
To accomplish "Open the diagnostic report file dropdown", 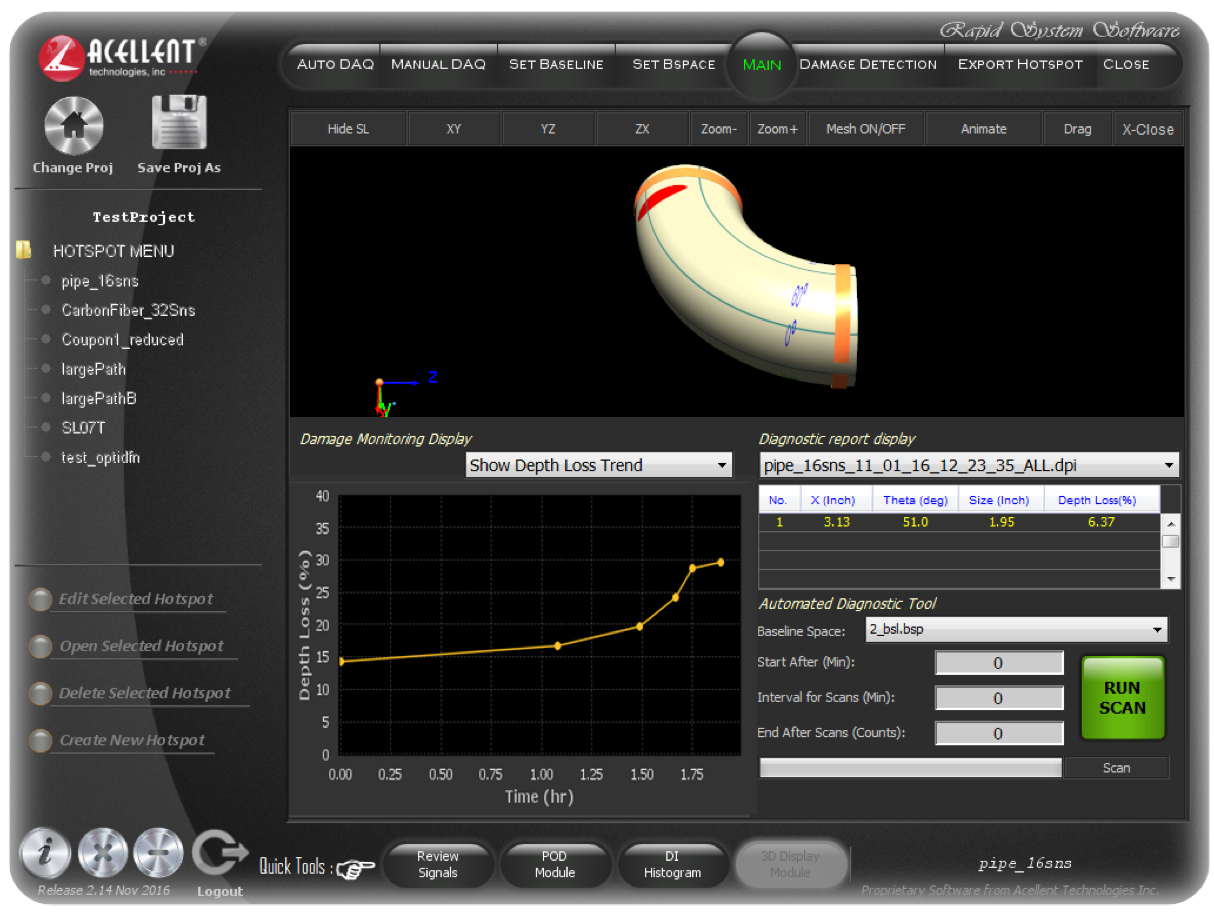I will point(963,465).
